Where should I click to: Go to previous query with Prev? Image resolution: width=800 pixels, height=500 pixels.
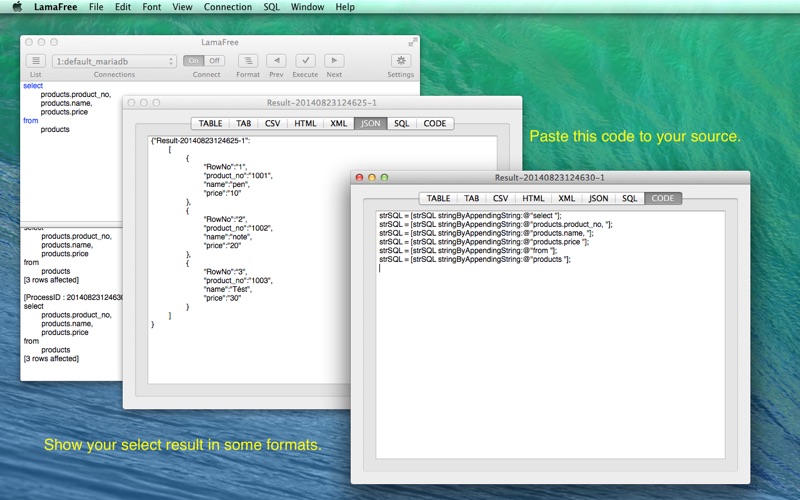[276, 61]
